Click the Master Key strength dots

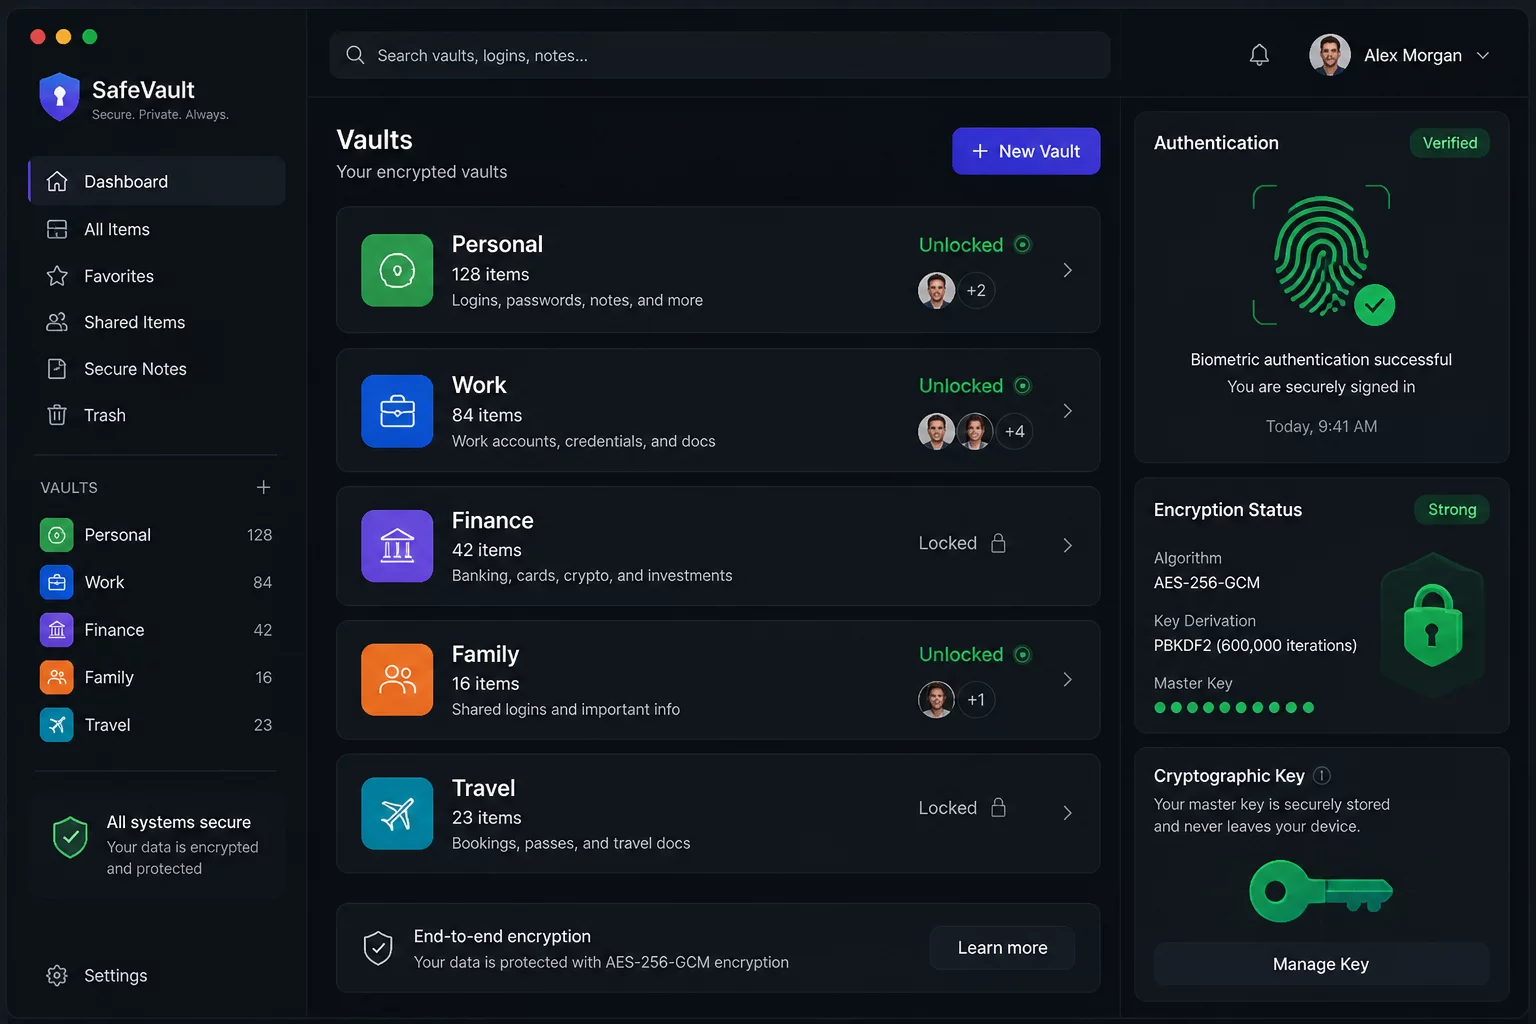(1234, 708)
